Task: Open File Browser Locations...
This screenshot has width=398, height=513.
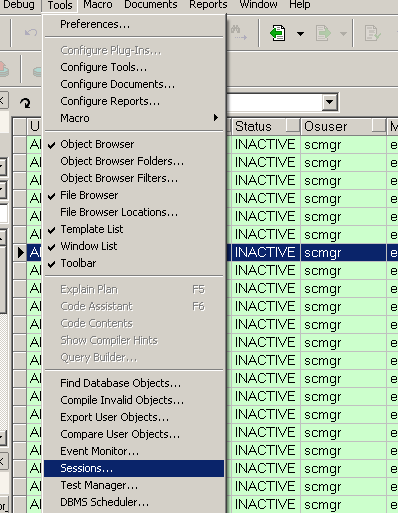Action: click(x=134, y=212)
